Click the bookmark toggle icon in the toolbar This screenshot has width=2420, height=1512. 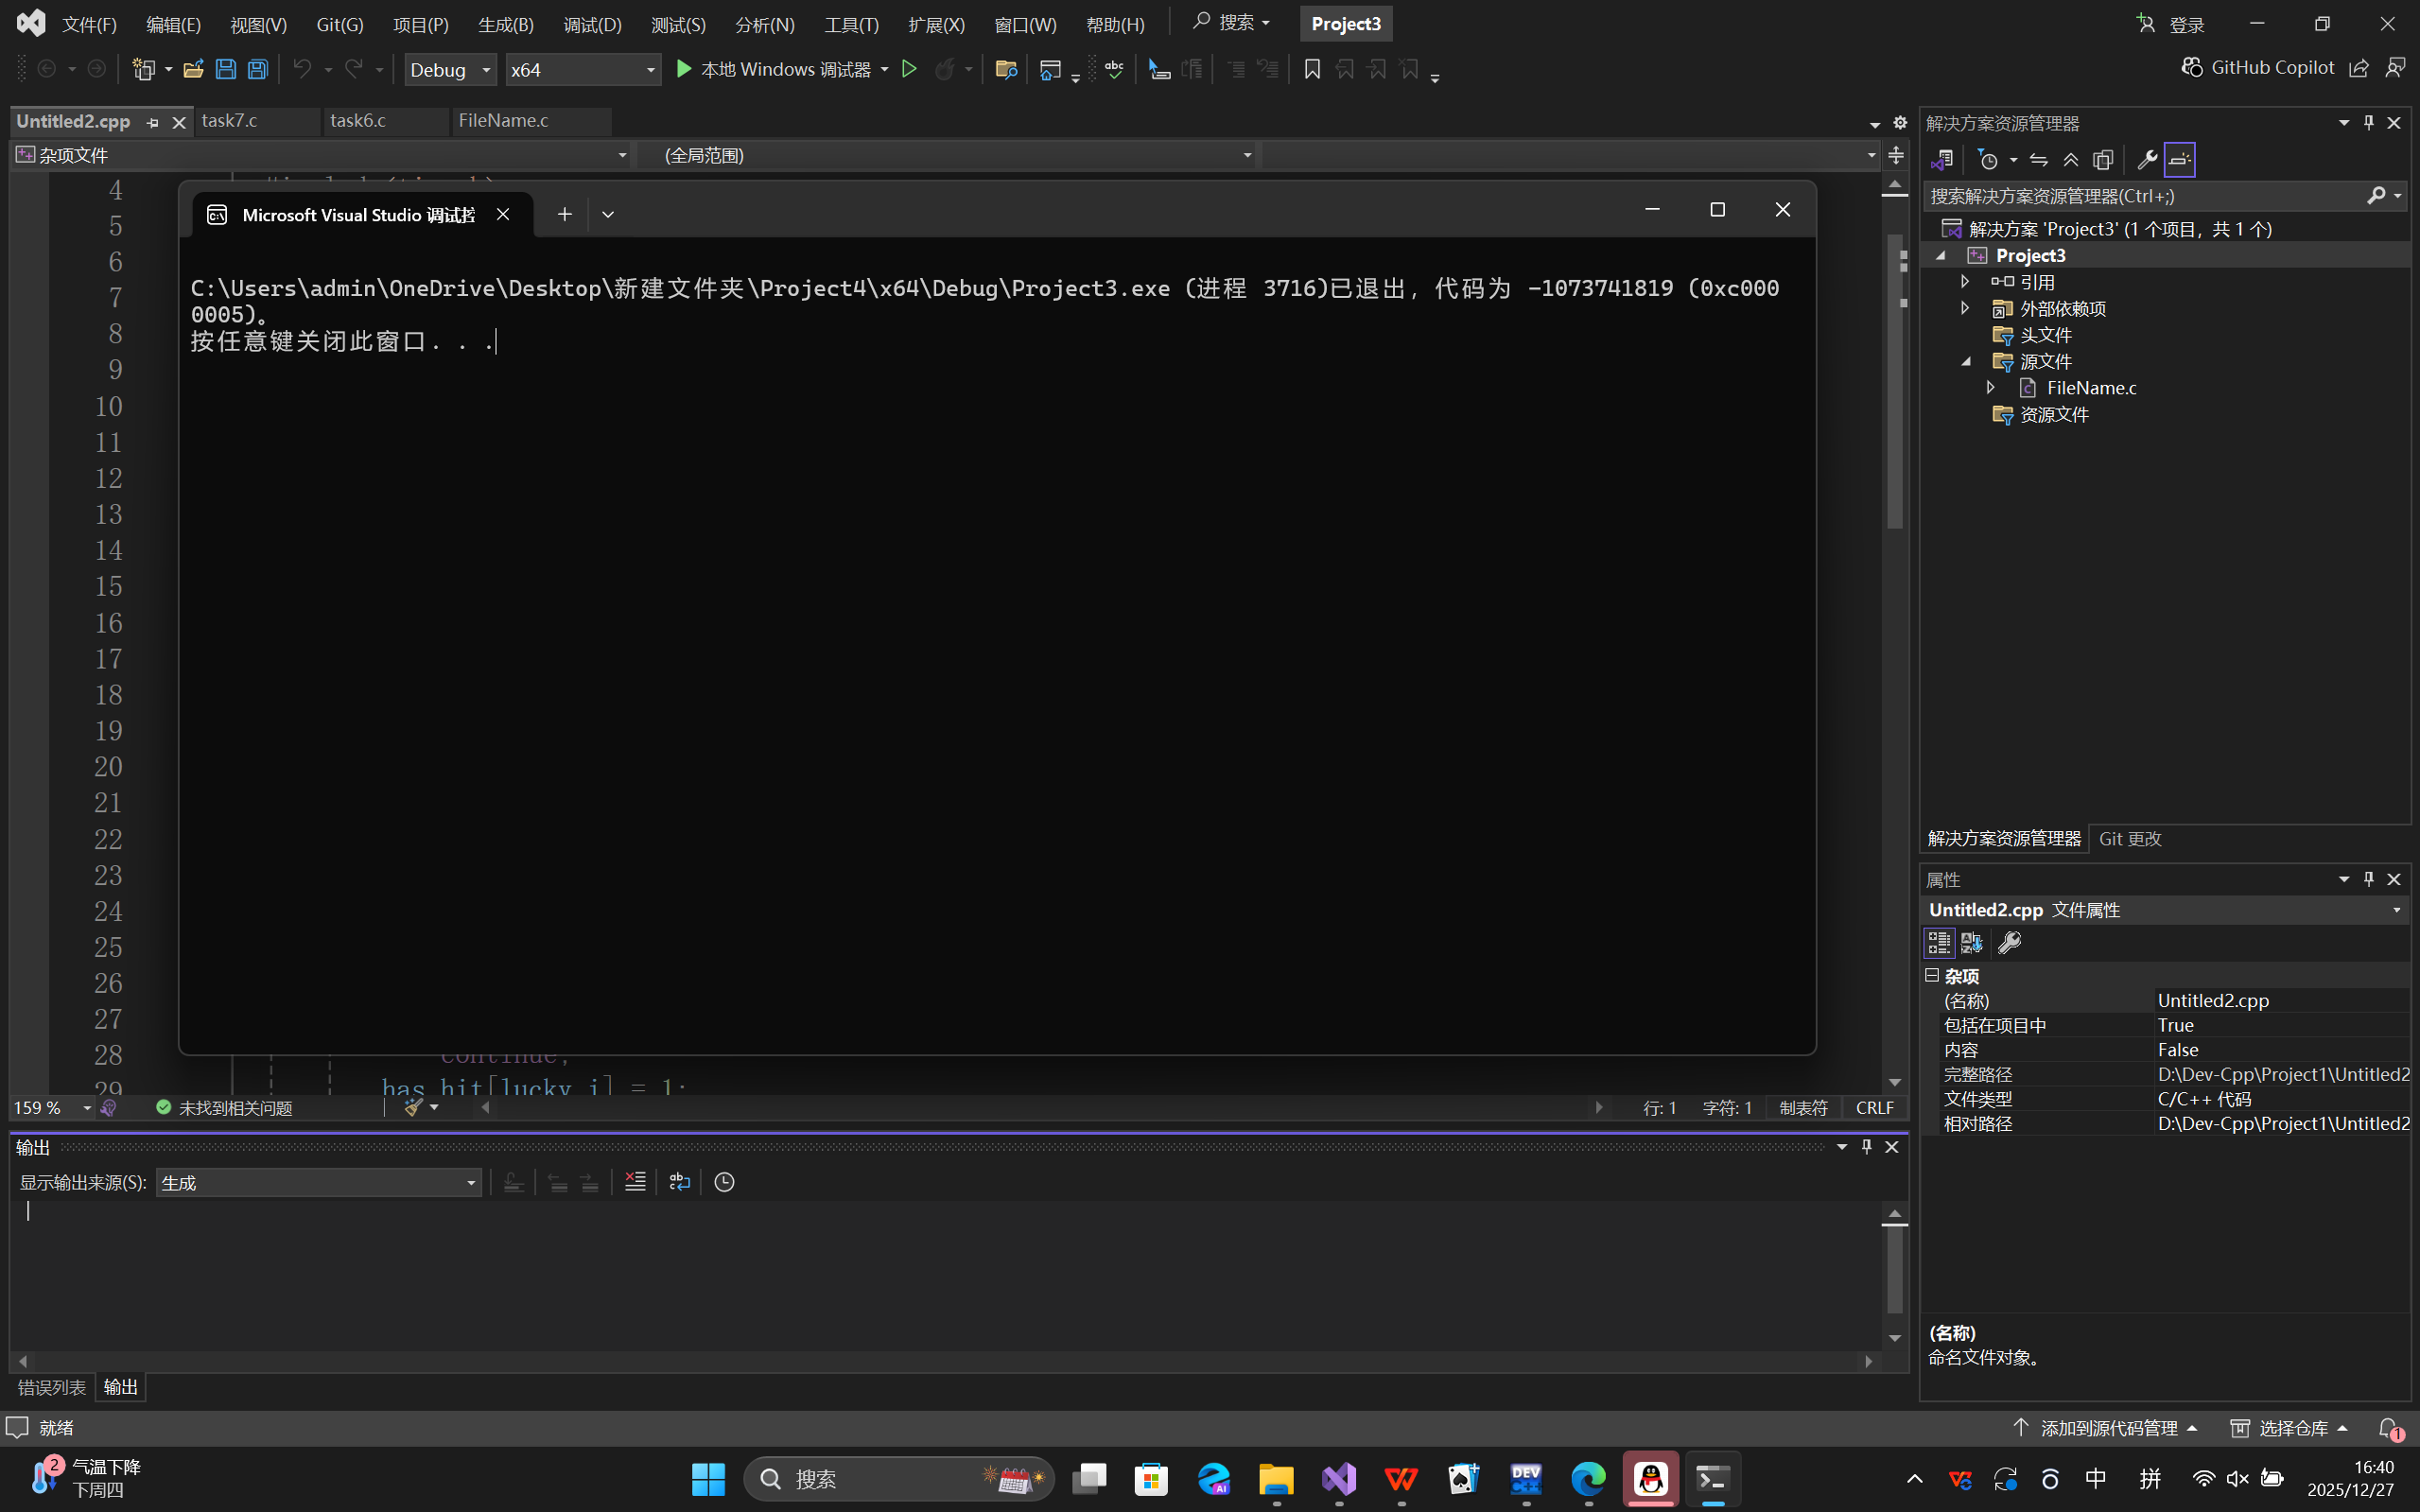click(x=1312, y=69)
